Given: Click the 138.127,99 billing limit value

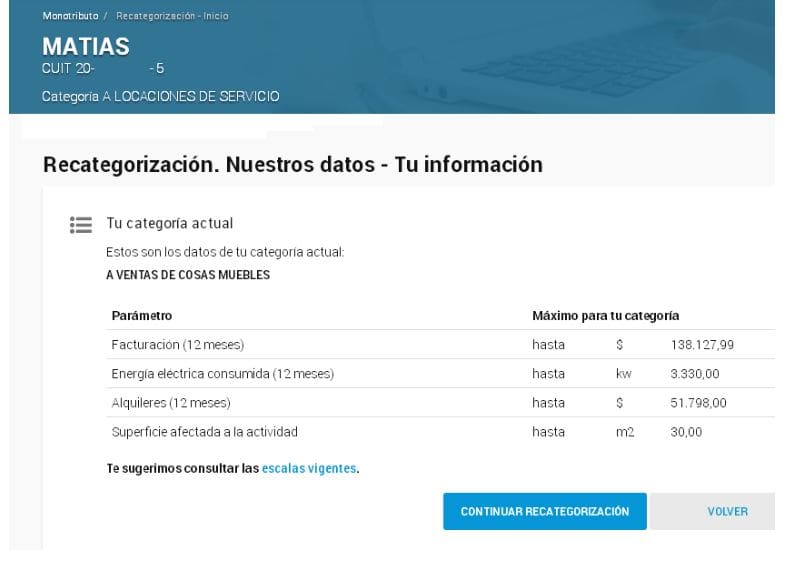Looking at the screenshot, I should click(x=702, y=345).
